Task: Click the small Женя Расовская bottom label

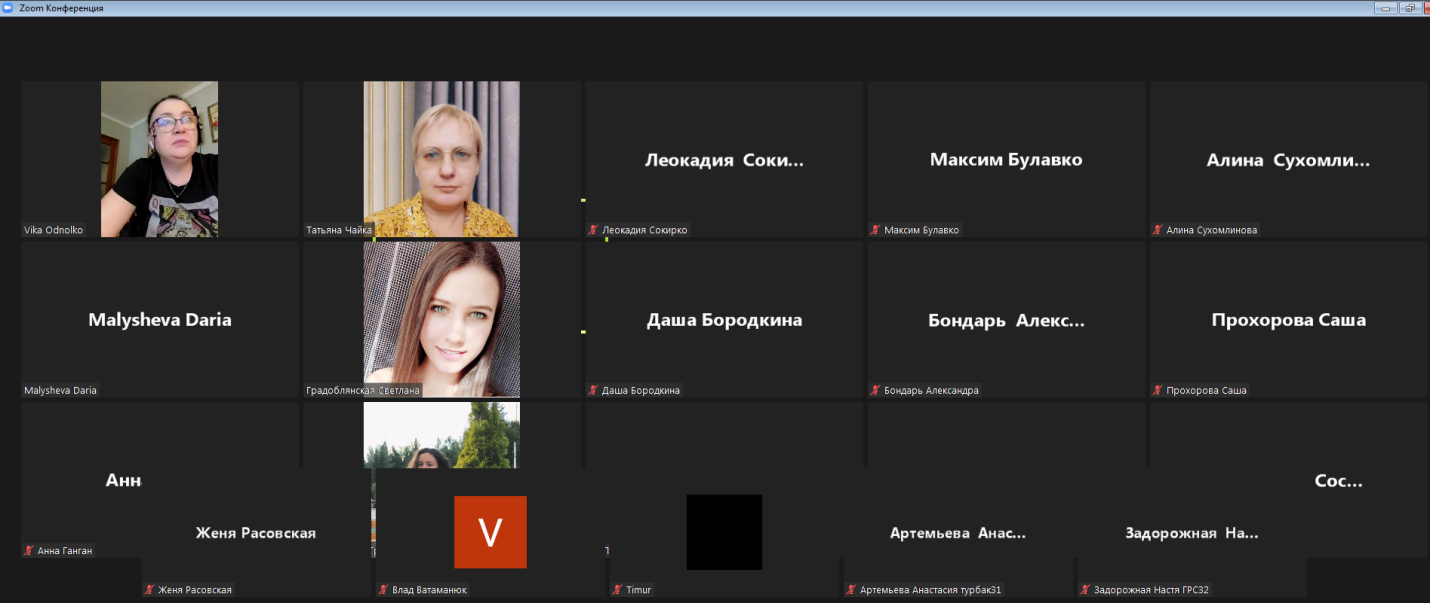Action: pos(195,590)
